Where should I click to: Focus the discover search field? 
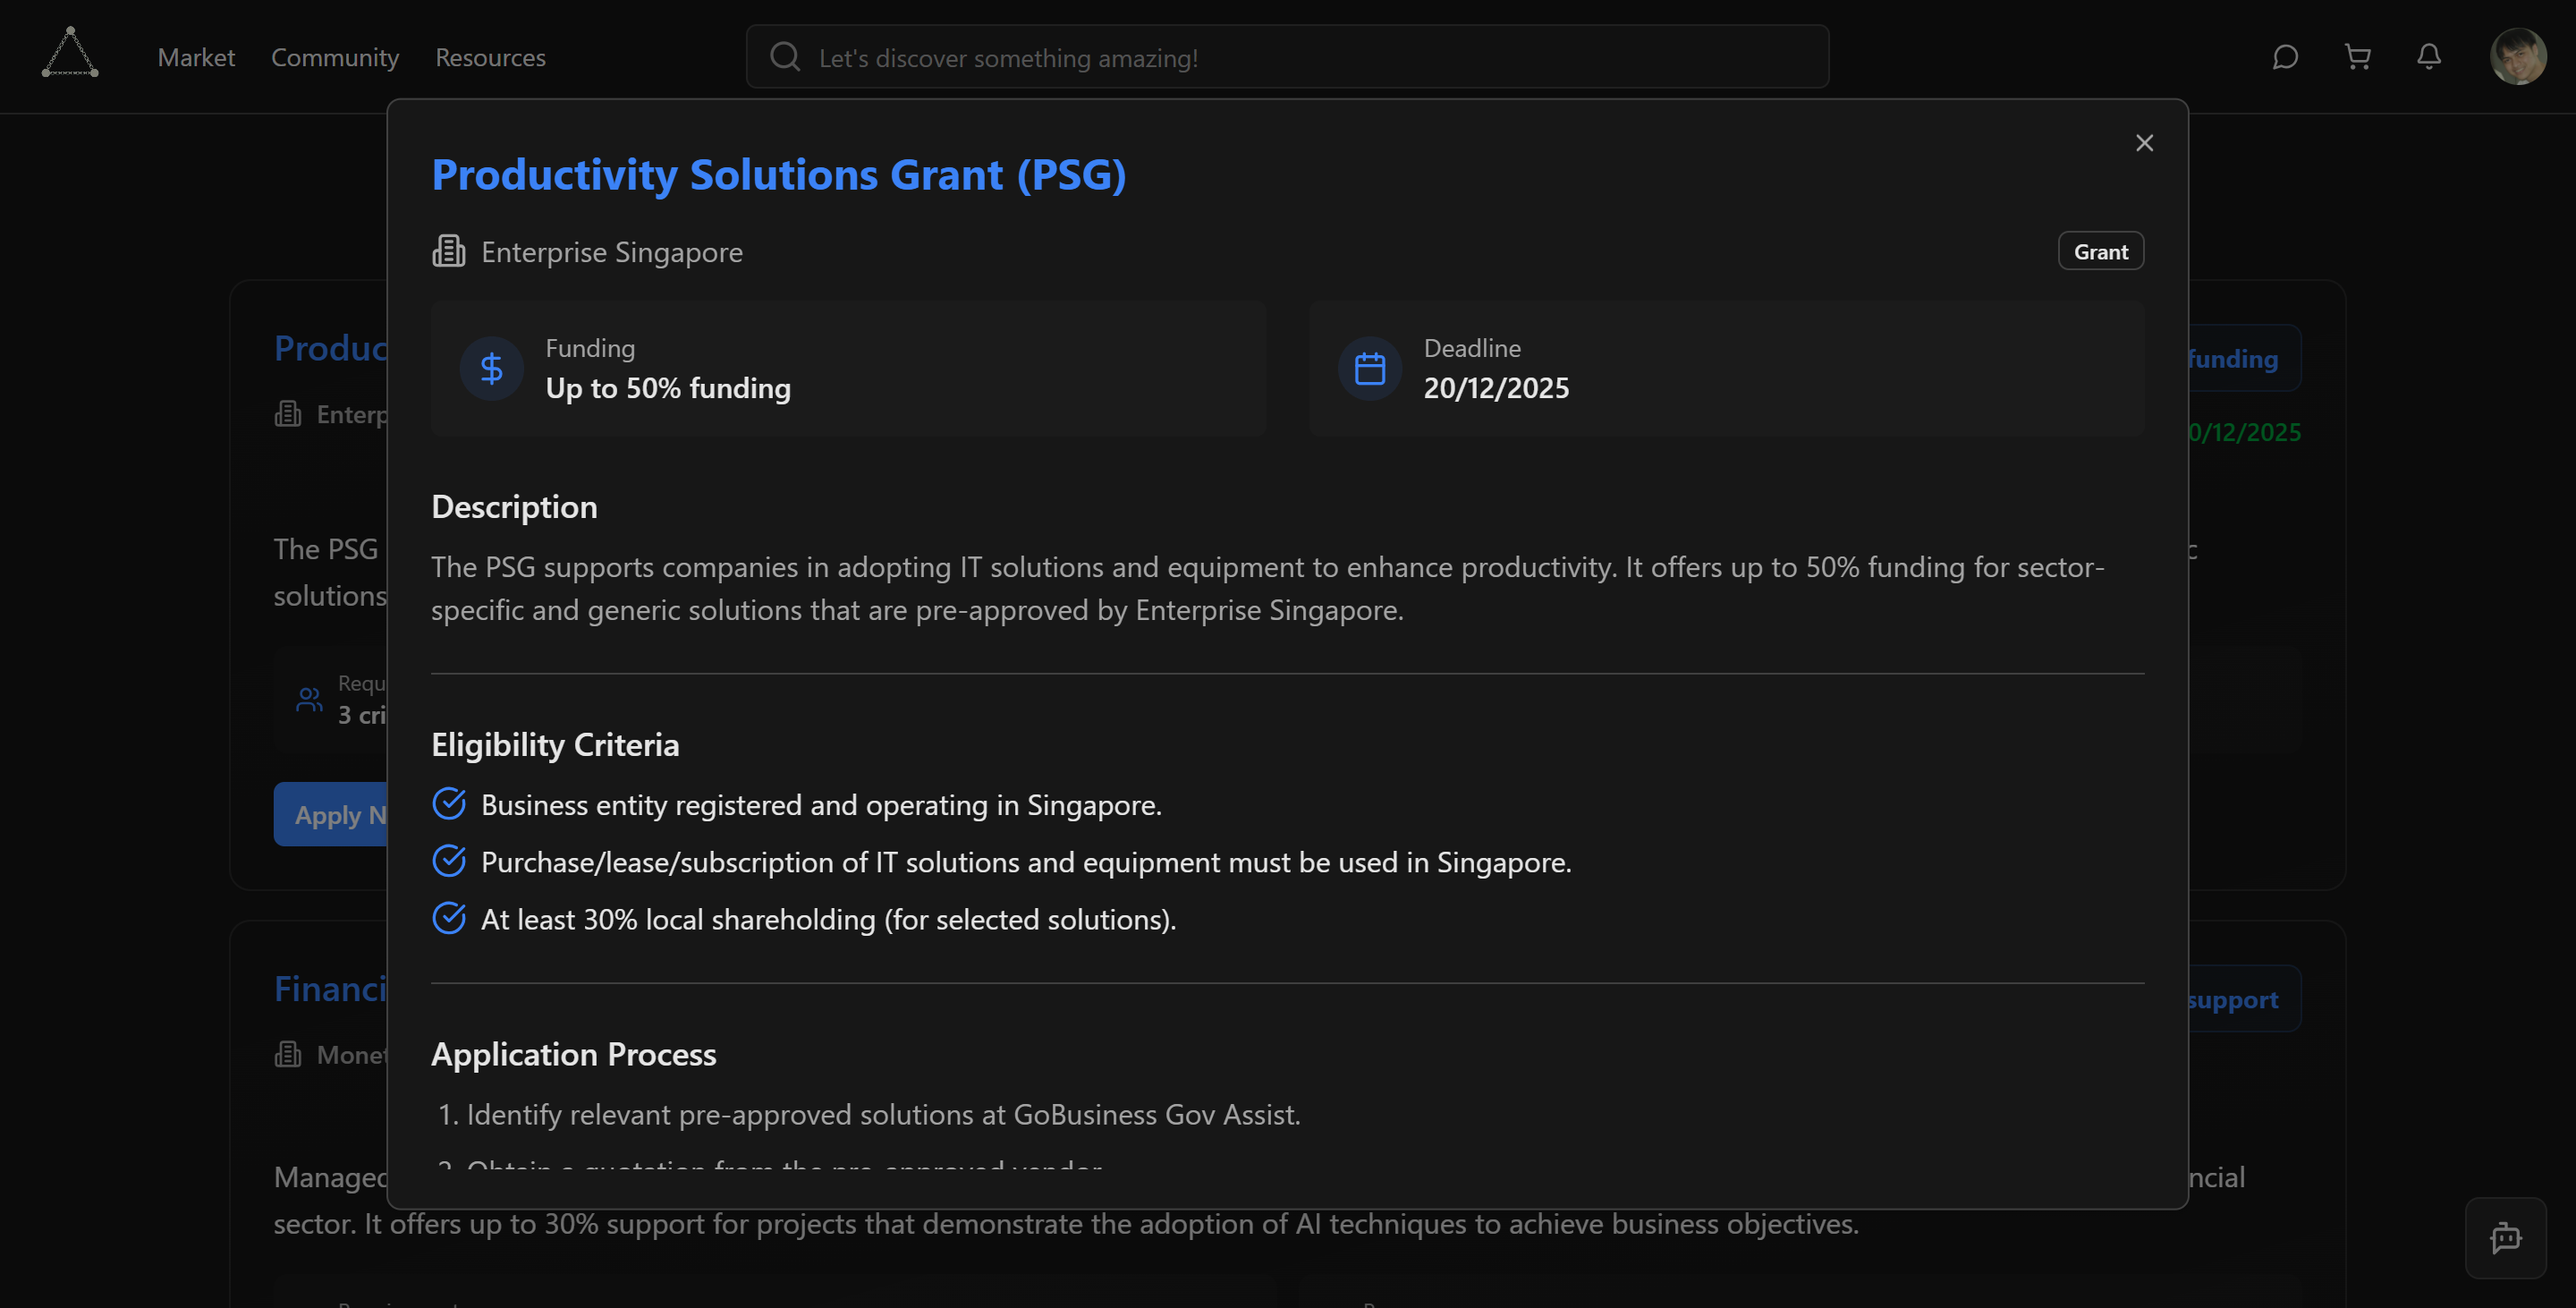[1287, 57]
